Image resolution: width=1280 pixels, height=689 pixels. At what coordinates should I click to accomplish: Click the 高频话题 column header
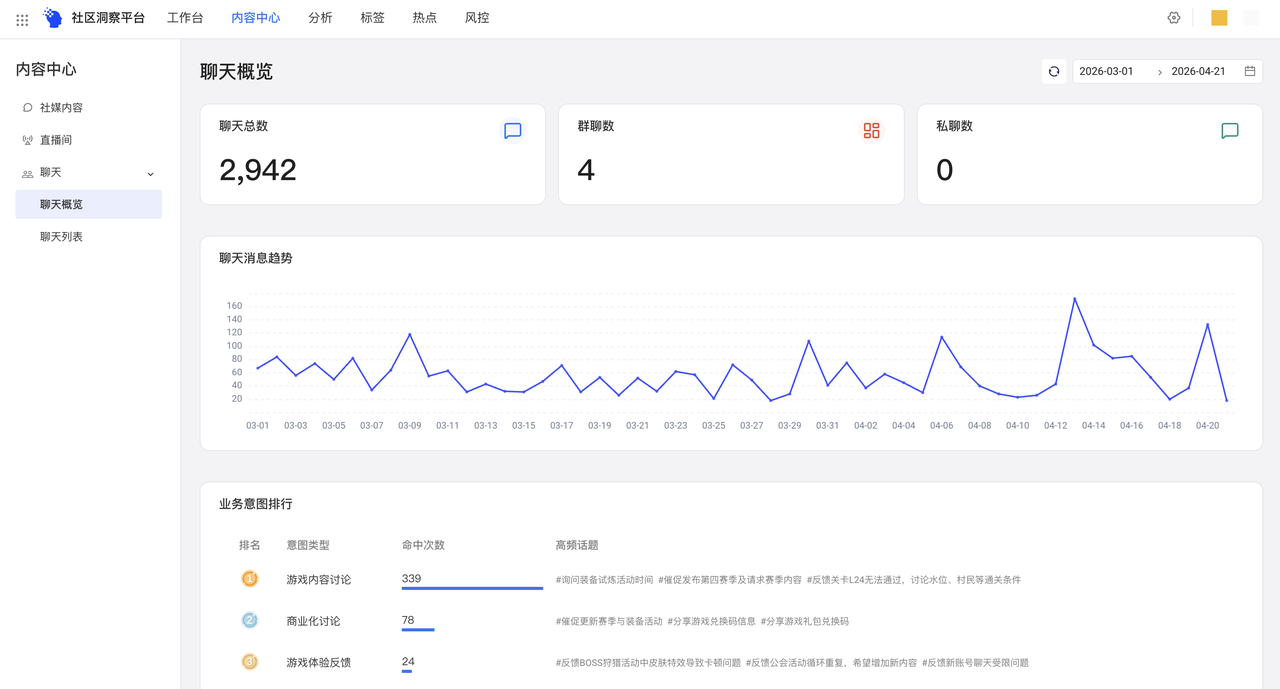click(x=577, y=545)
